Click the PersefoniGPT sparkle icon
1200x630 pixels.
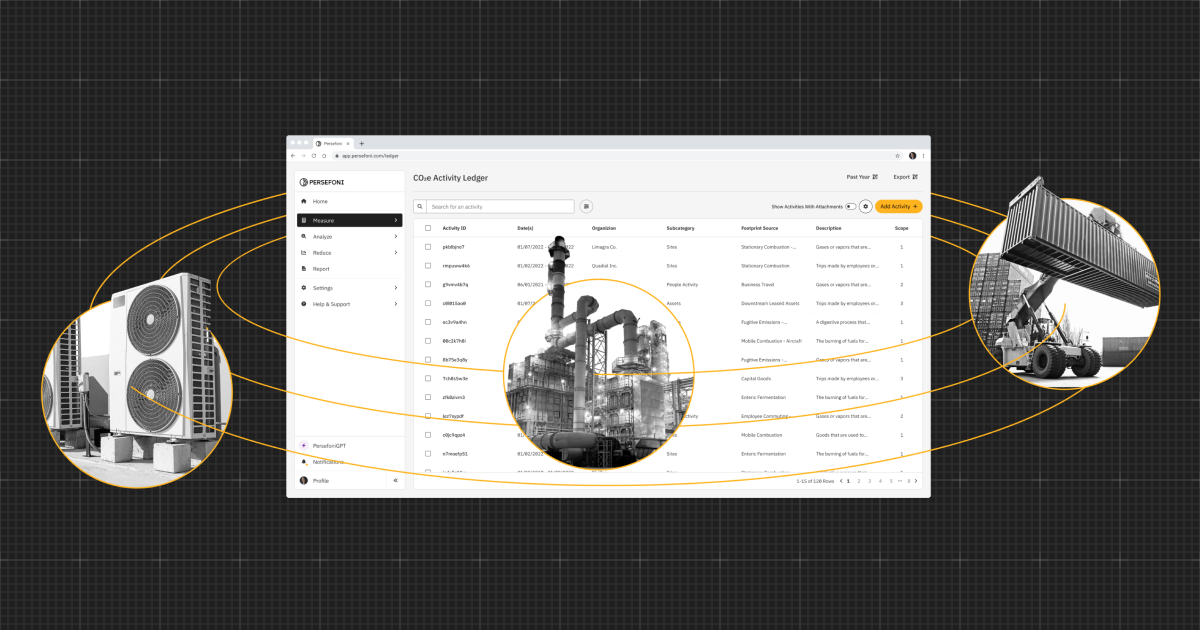[x=303, y=445]
